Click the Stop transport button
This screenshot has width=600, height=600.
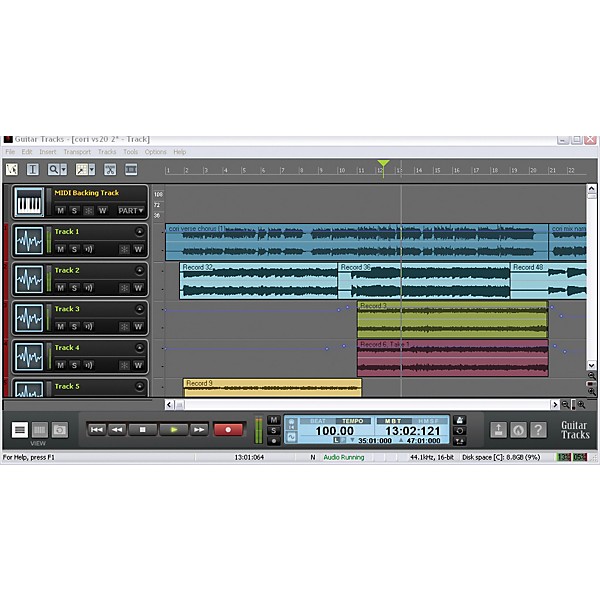pyautogui.click(x=144, y=429)
